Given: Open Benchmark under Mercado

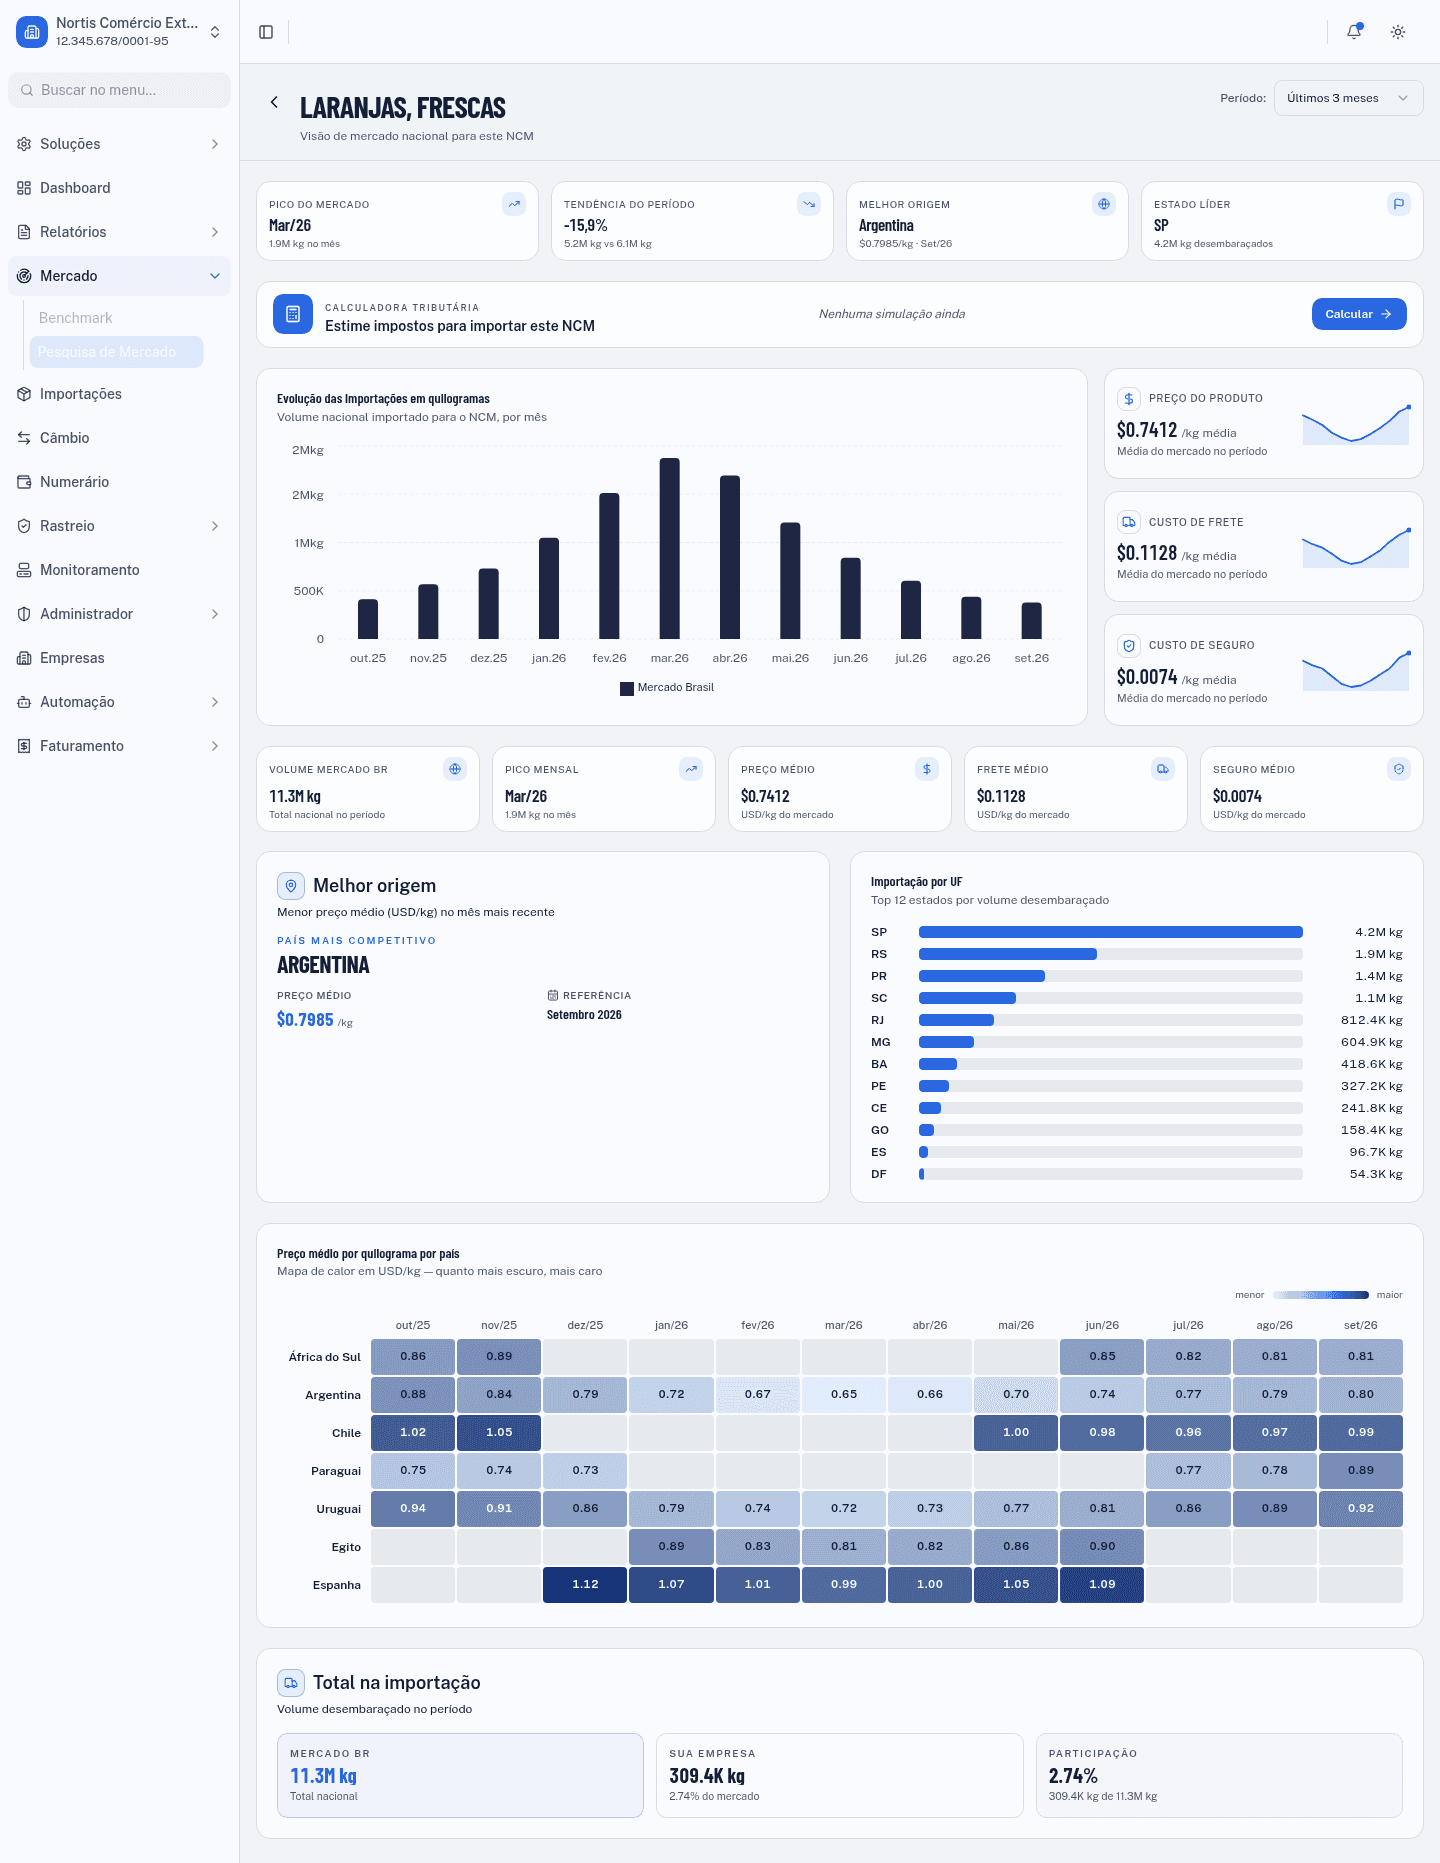Looking at the screenshot, I should click(x=76, y=318).
